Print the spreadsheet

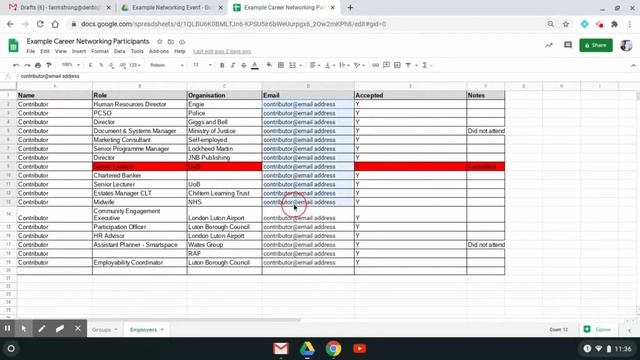click(38, 65)
